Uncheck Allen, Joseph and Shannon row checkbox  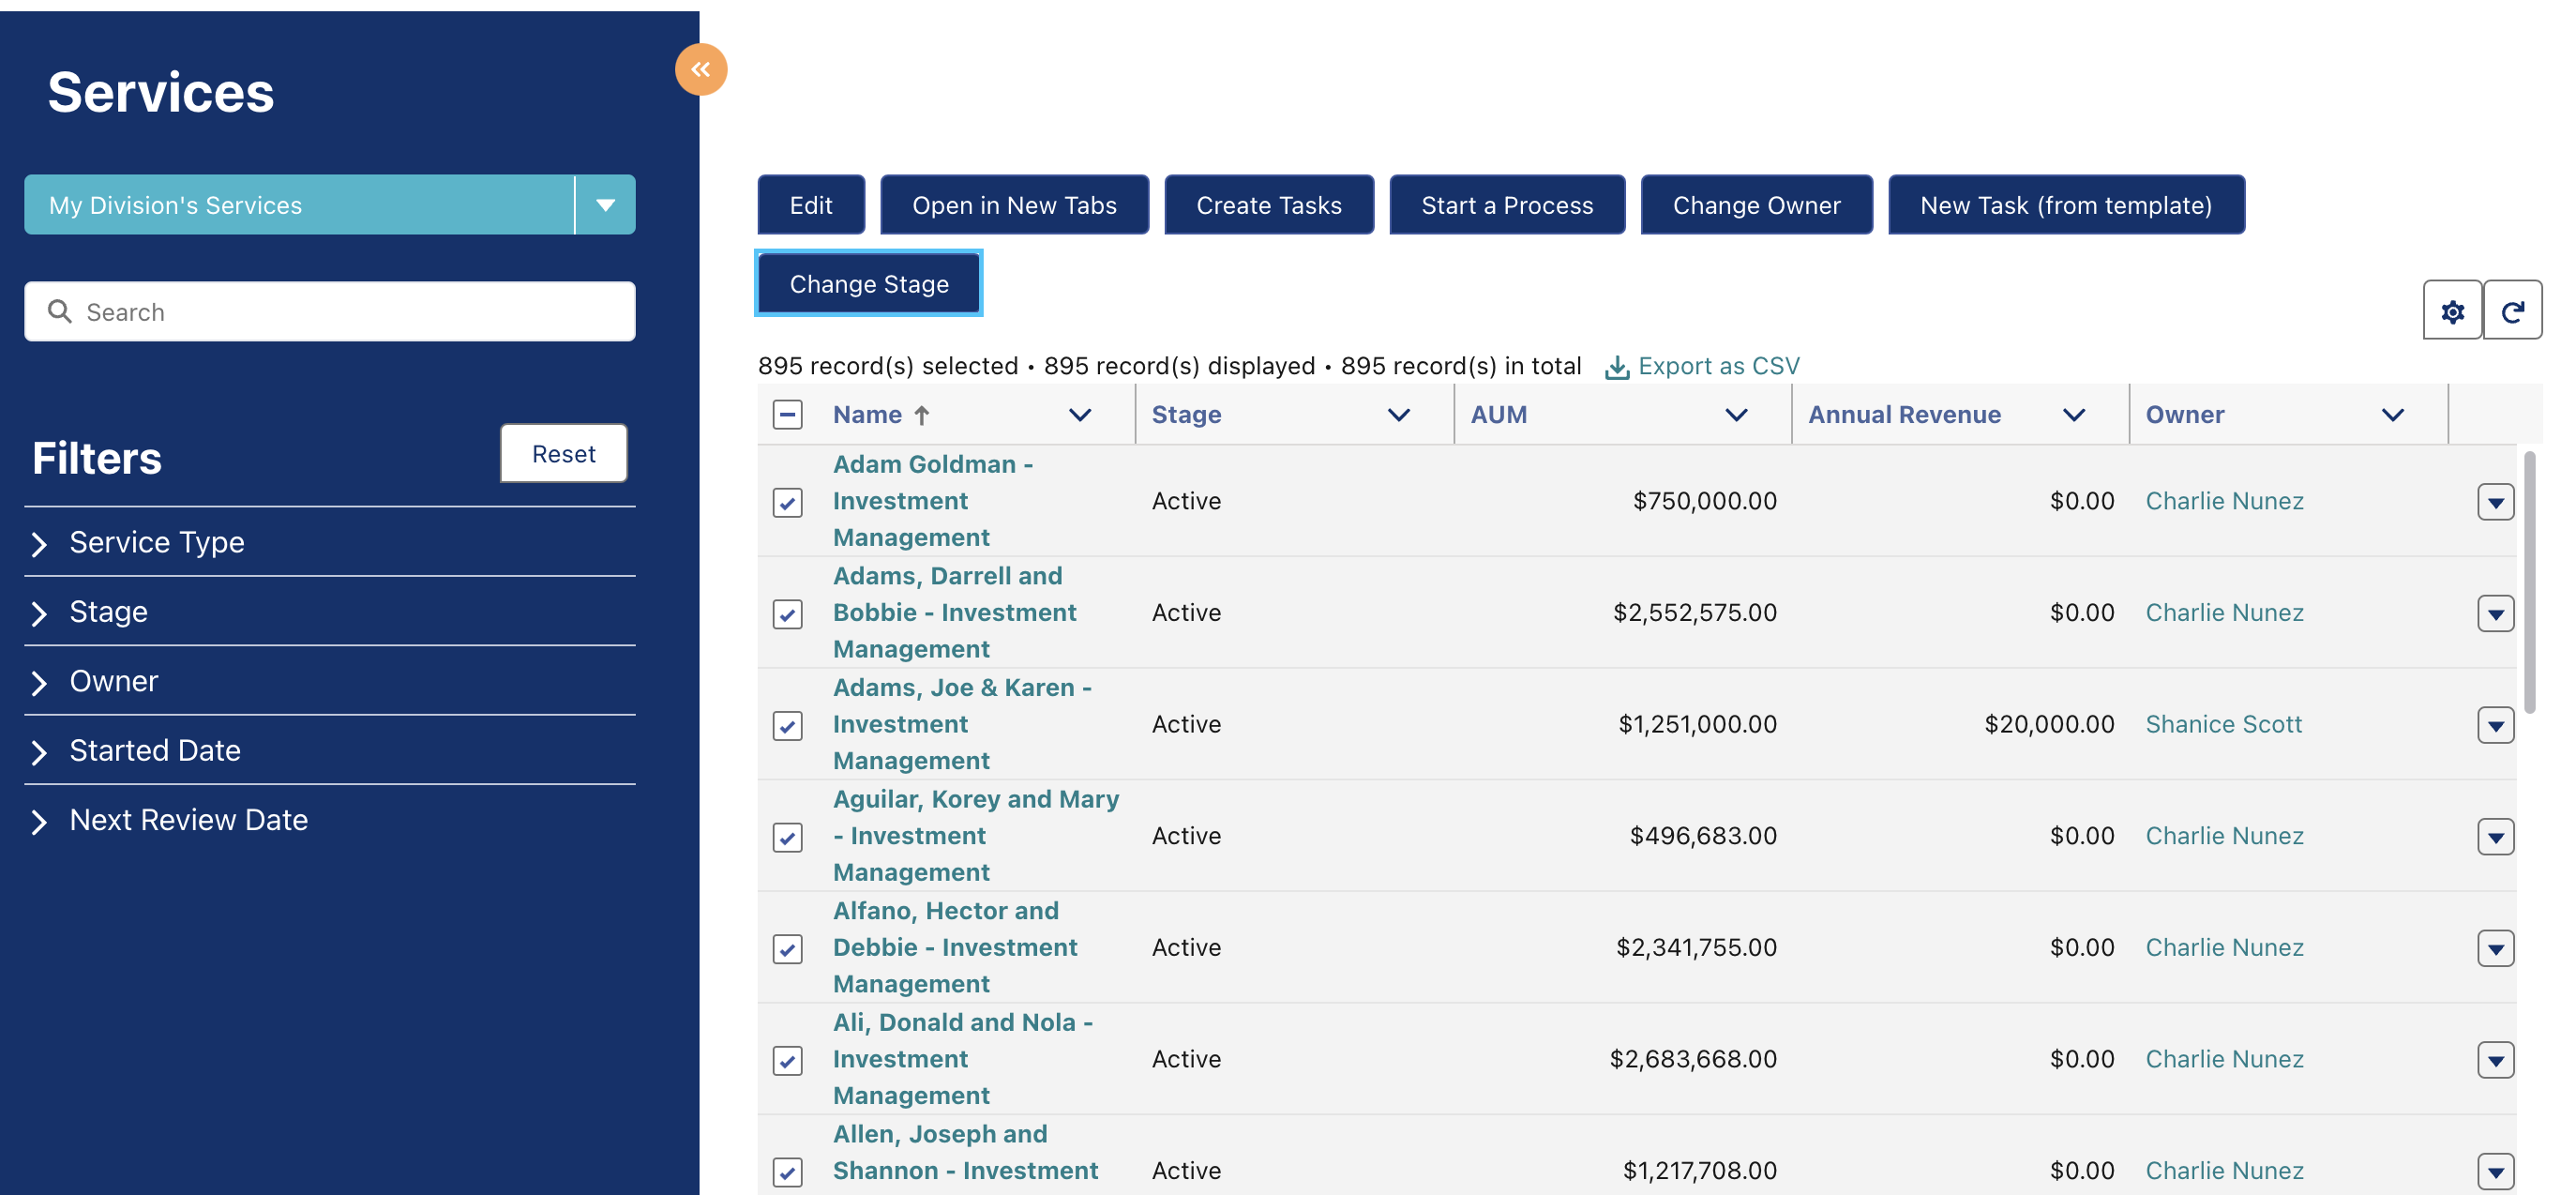tap(787, 1172)
